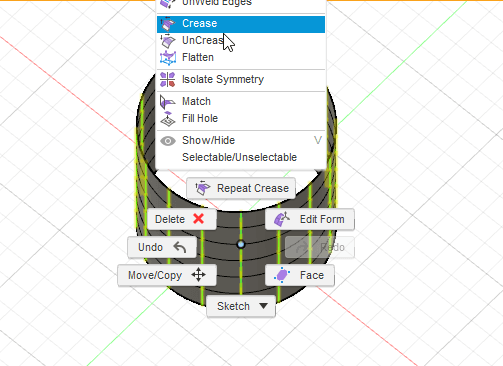
Task: Click the Delete button
Action: pos(182,219)
